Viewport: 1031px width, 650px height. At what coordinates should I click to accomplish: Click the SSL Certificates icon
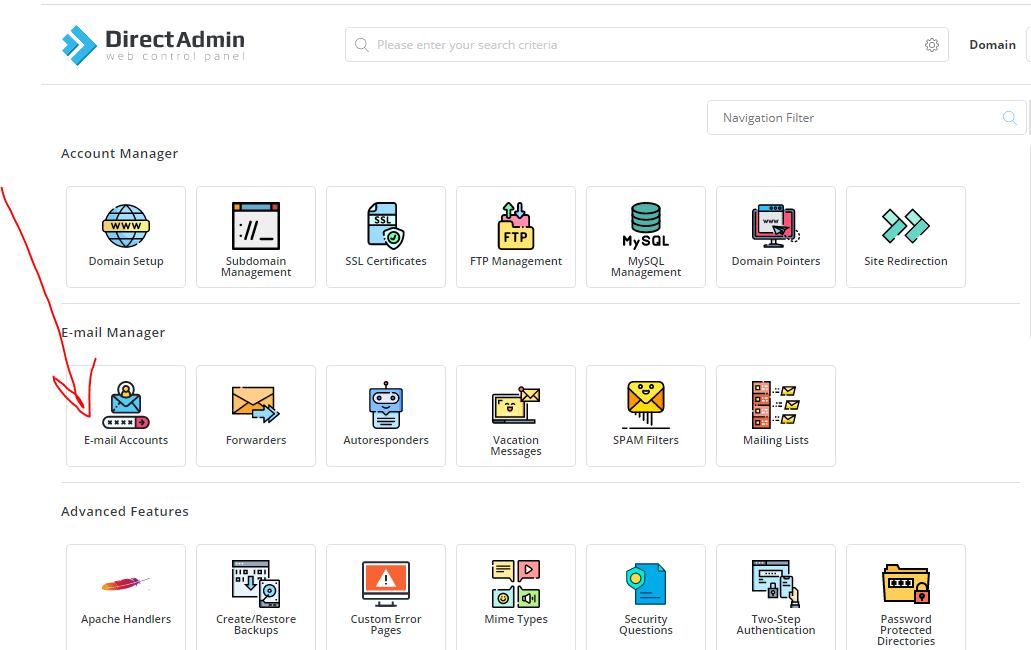(x=386, y=227)
